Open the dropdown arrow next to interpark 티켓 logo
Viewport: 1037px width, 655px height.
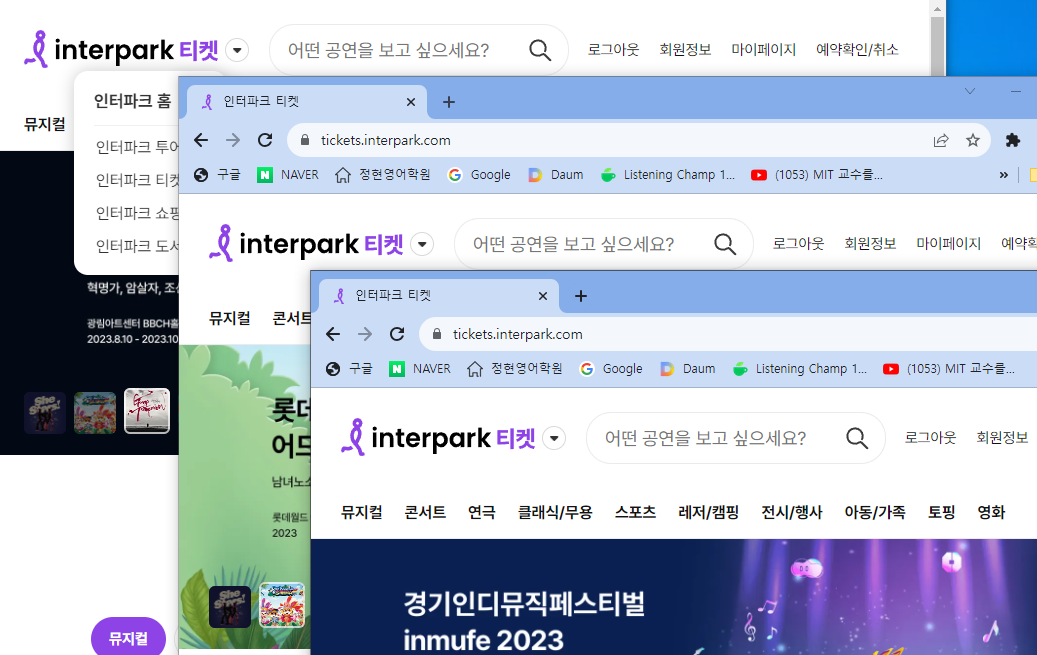[x=555, y=438]
